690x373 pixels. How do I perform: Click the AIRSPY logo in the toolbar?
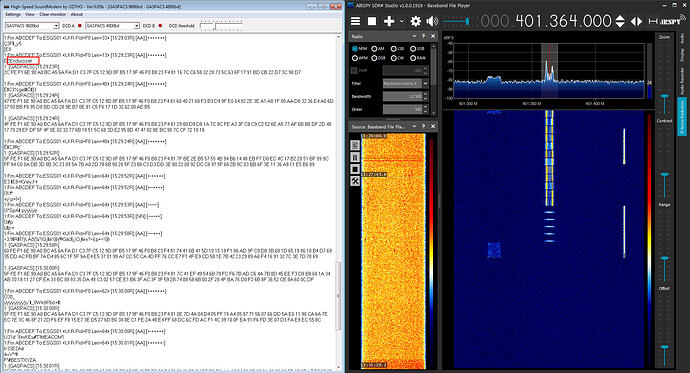(668, 20)
